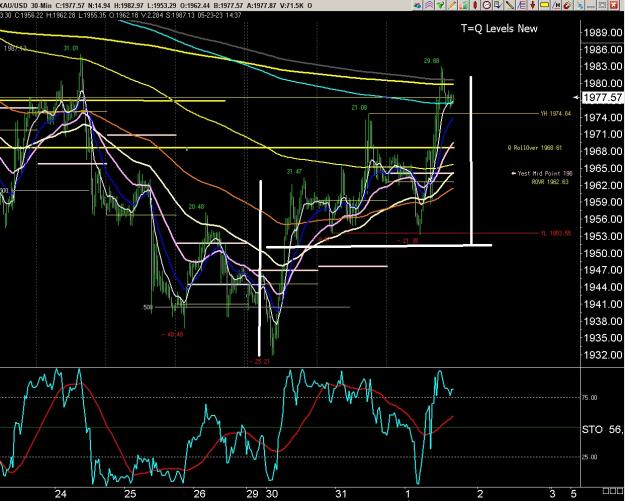Screen dimensions: 625x501
Task: Click the 'T=Q Levels New' chart annotation
Action: [499, 28]
